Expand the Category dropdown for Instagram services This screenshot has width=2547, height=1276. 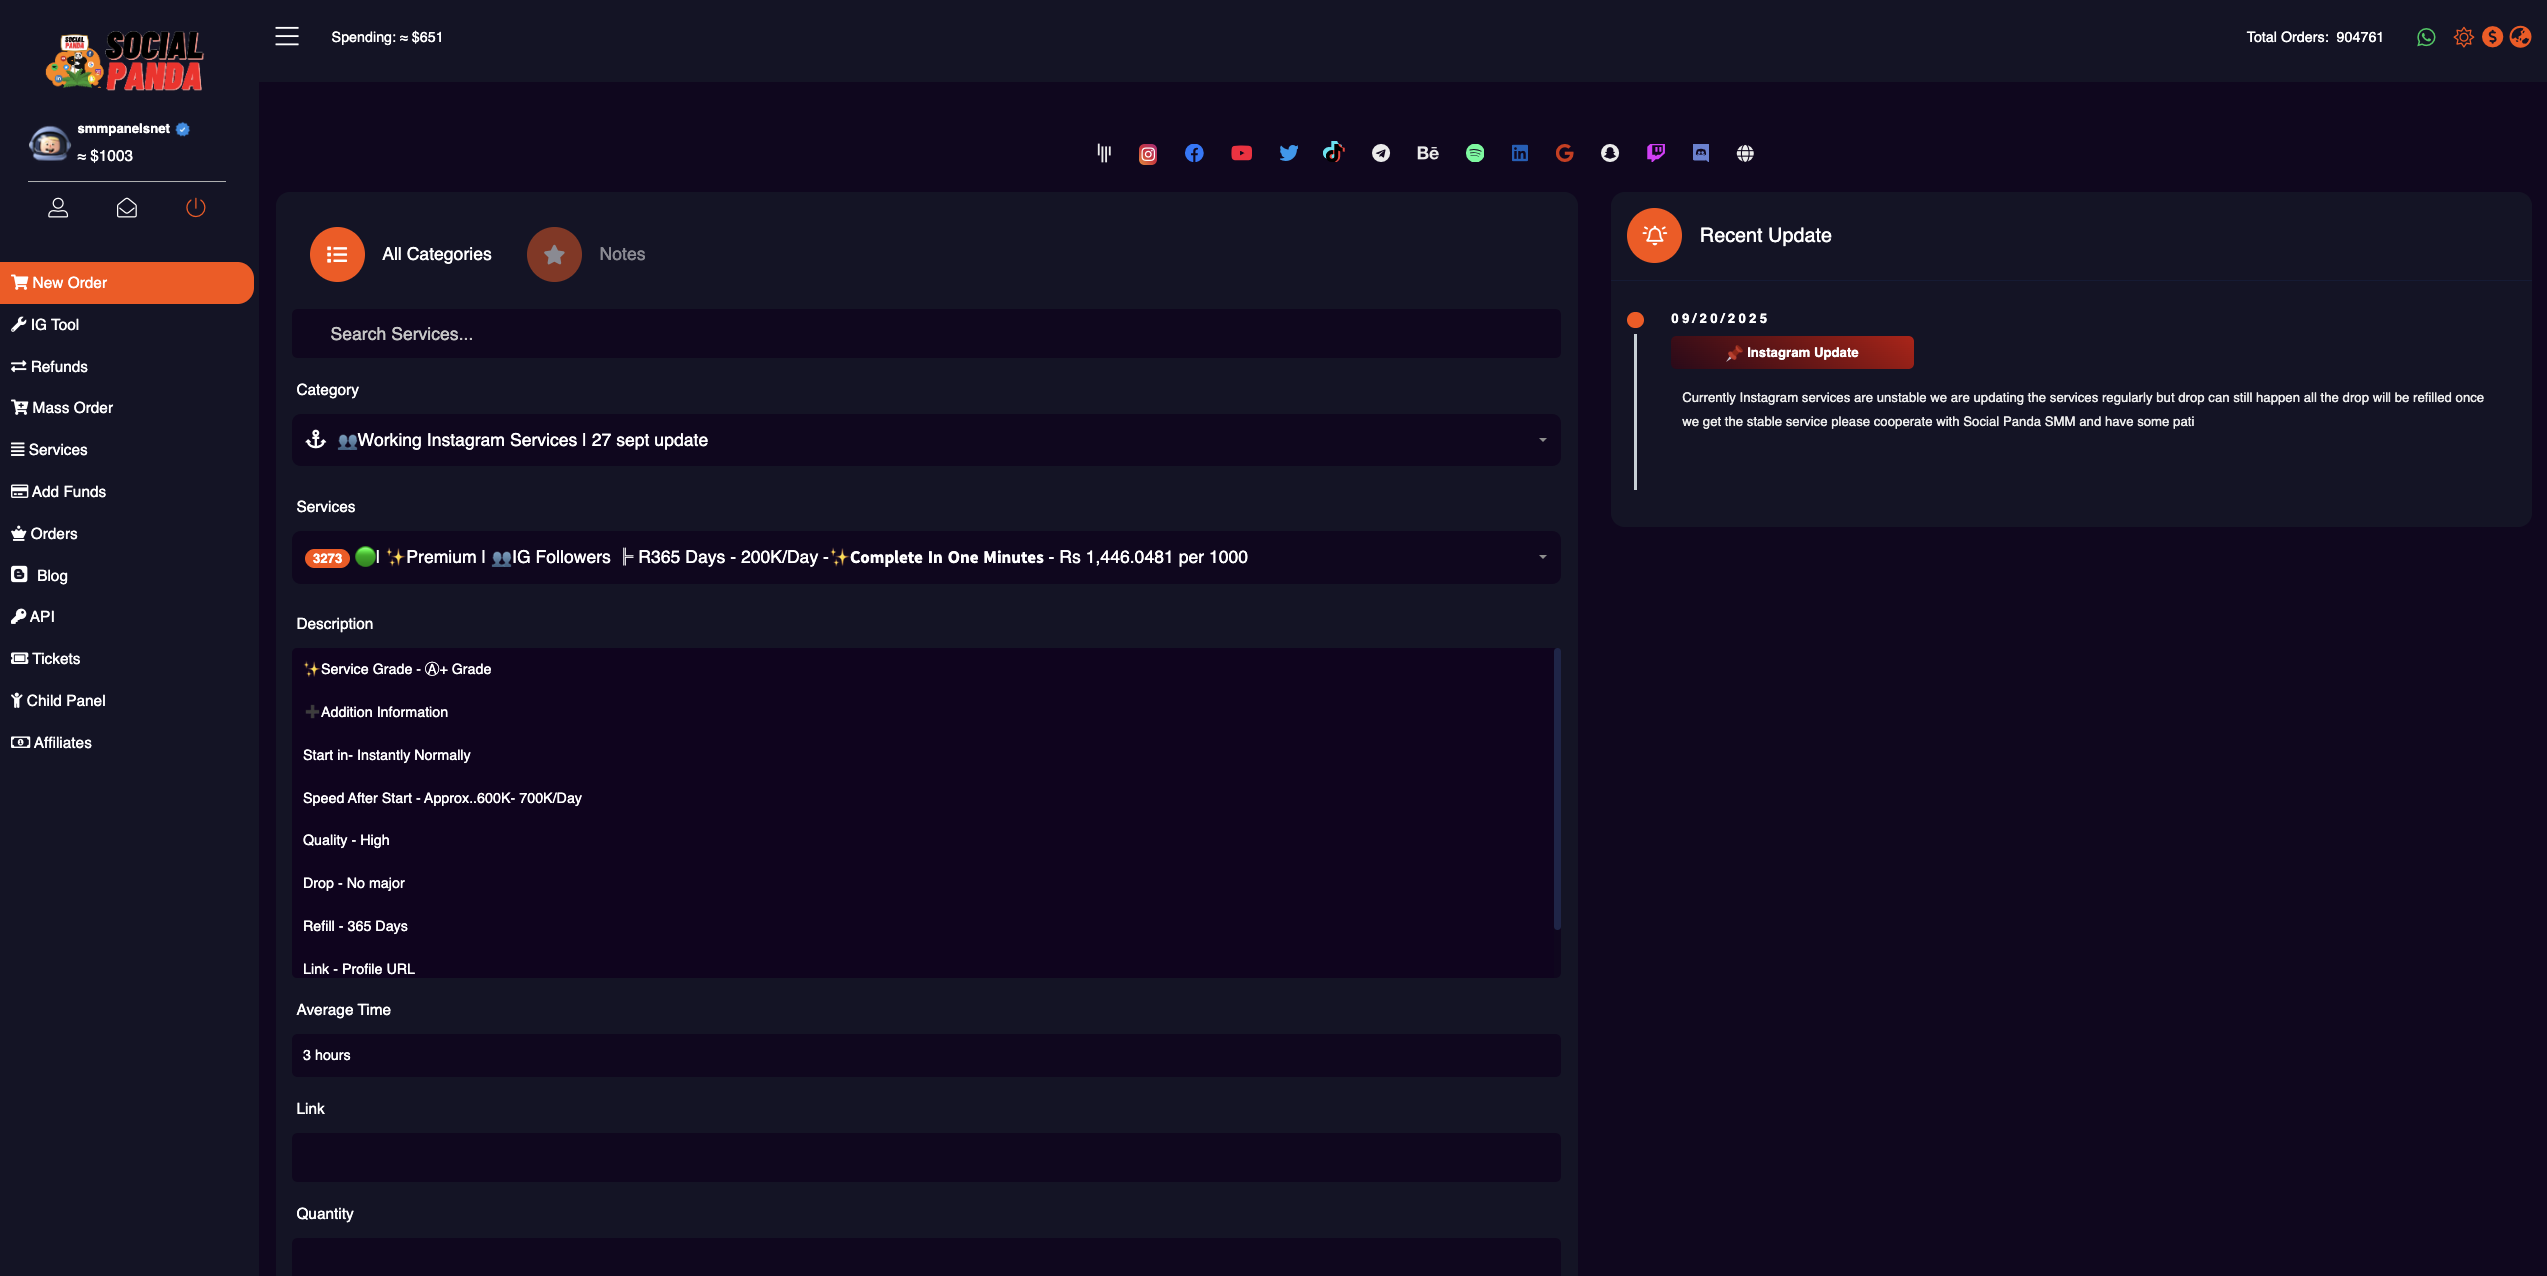coord(926,440)
